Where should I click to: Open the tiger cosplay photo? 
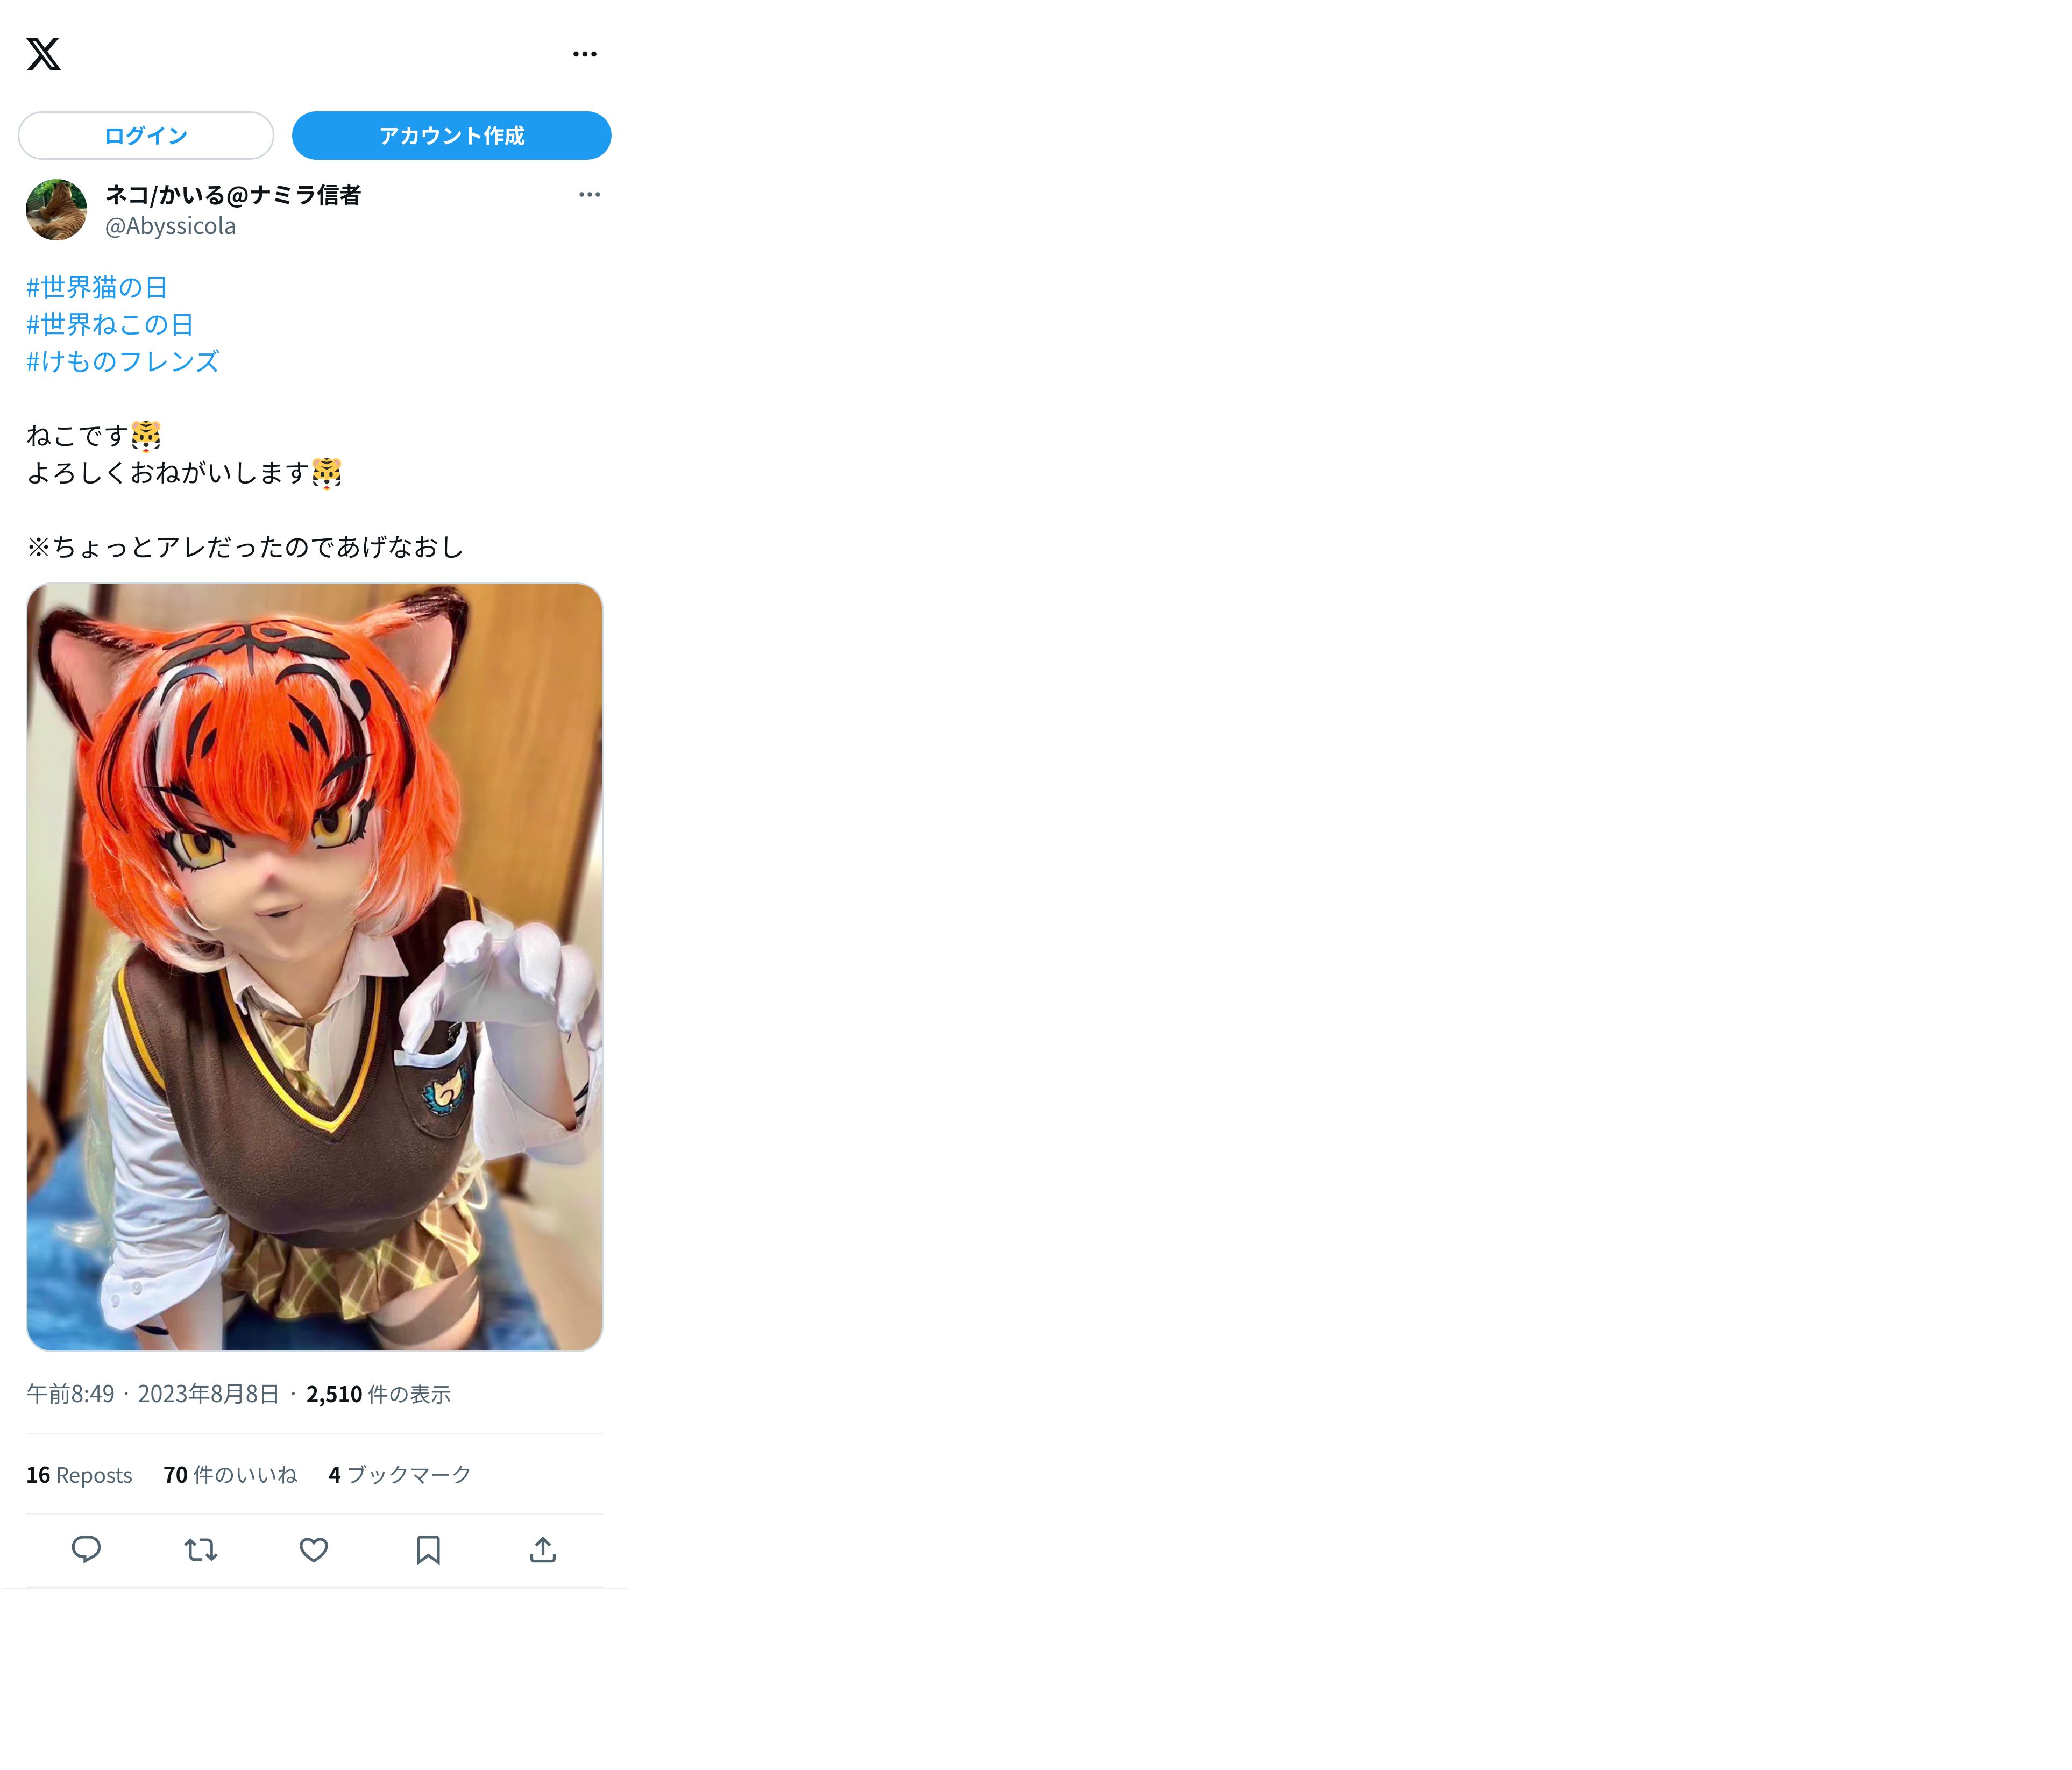314,966
